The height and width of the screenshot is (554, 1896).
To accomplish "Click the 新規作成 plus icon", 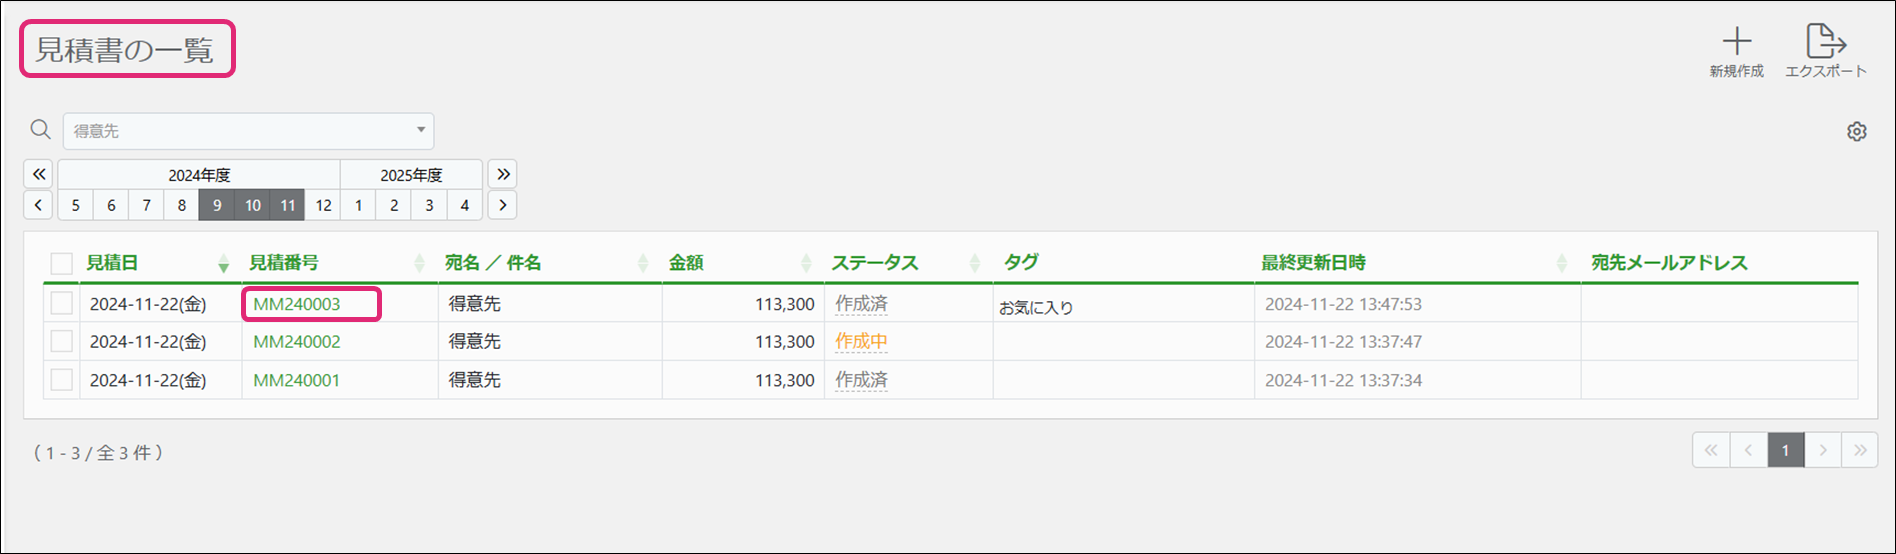I will point(1736,42).
